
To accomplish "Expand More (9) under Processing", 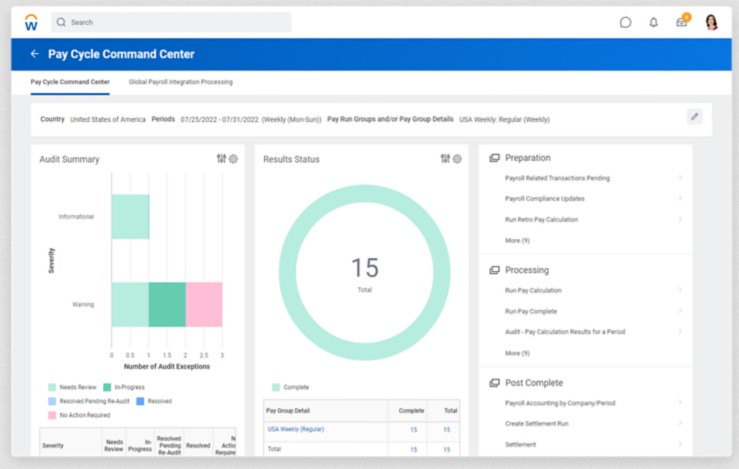I will tap(517, 353).
